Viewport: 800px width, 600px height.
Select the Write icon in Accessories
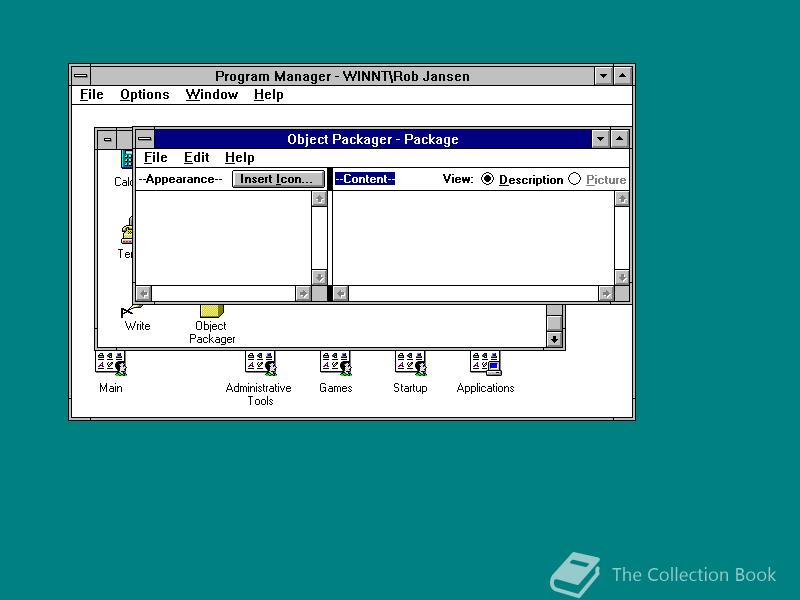point(137,319)
